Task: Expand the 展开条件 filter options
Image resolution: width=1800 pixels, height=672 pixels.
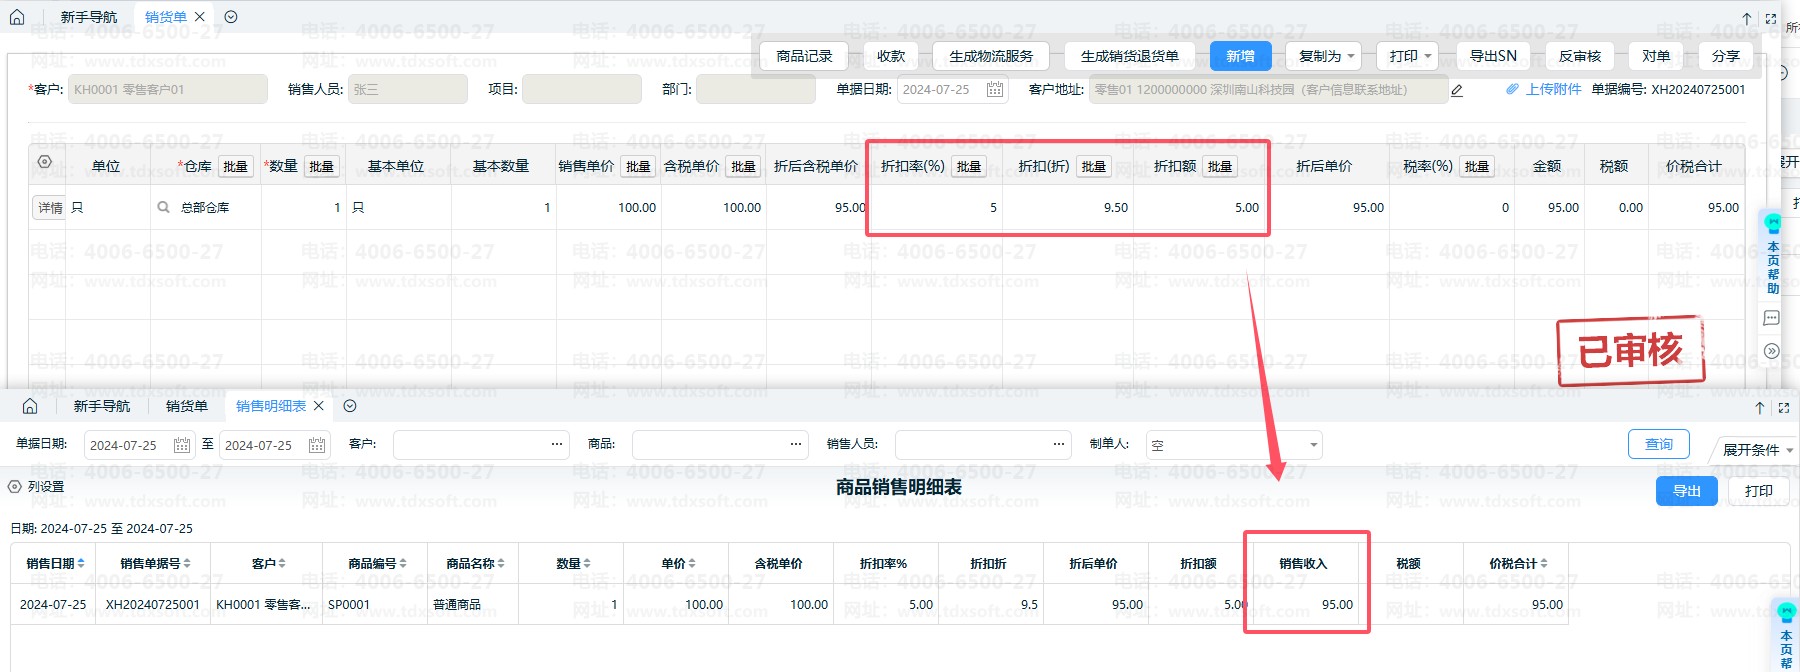Action: pyautogui.click(x=1756, y=449)
